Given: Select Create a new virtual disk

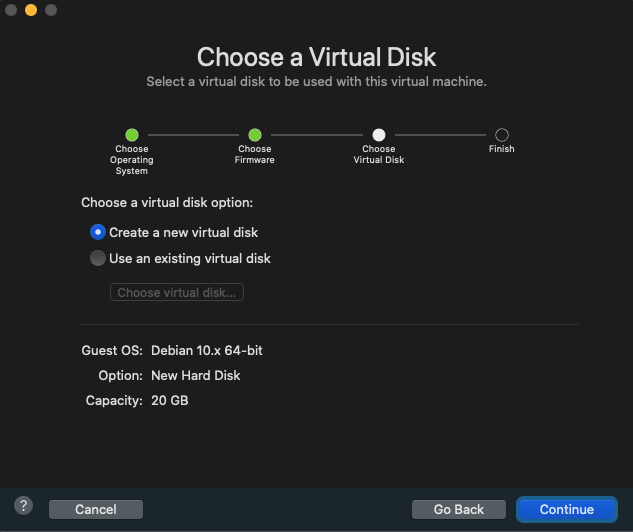Looking at the screenshot, I should [x=98, y=232].
